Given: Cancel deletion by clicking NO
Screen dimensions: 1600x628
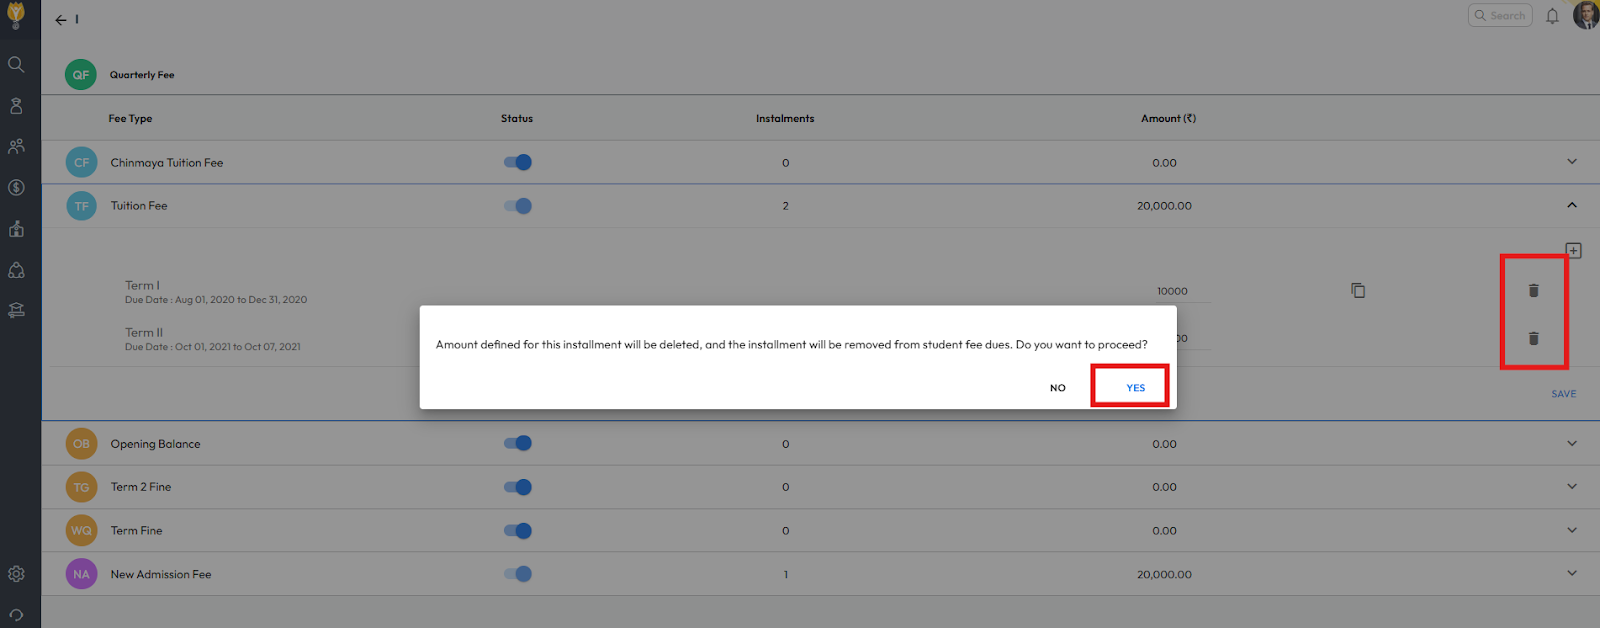Looking at the screenshot, I should click(x=1057, y=388).
